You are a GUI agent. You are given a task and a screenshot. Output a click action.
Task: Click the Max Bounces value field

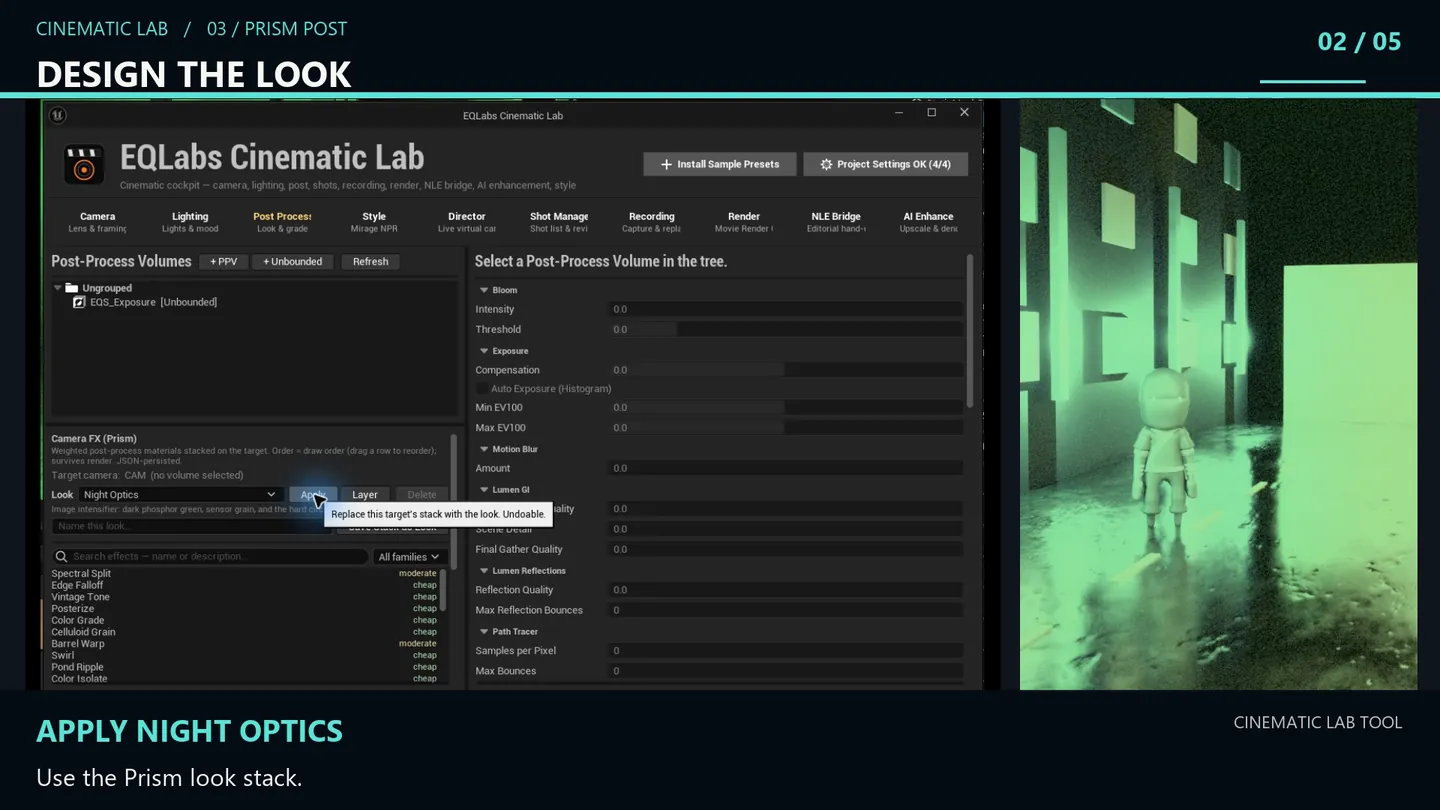786,671
